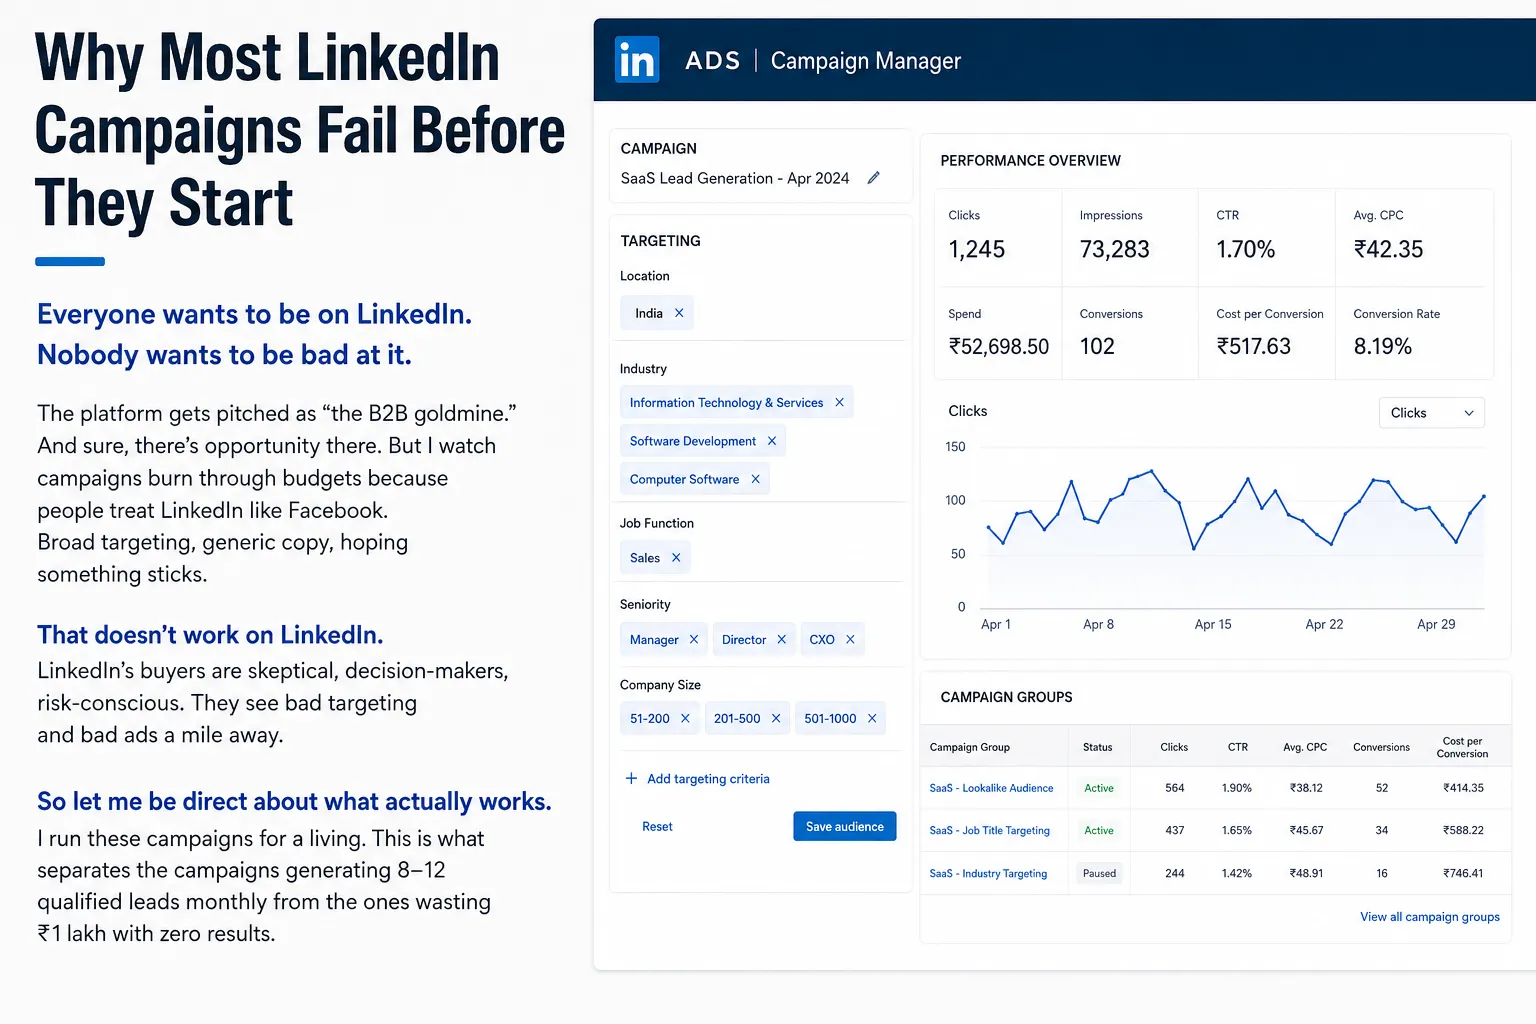Remove the India location tag

click(679, 313)
